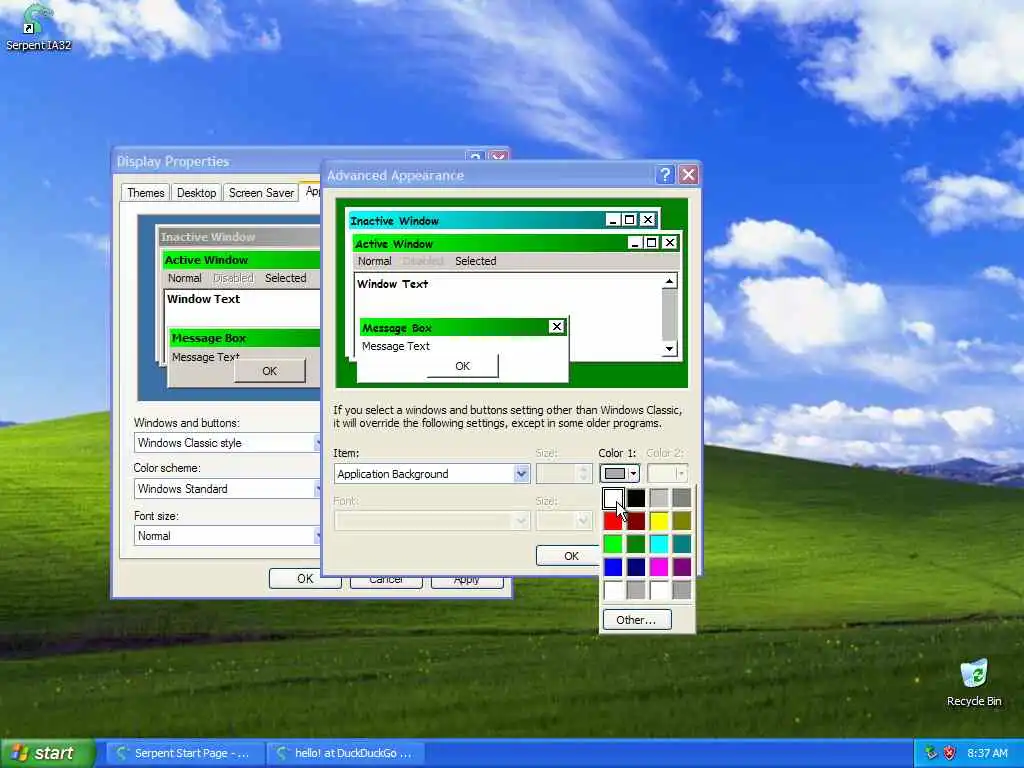The image size is (1024, 768).
Task: Pick the bright red color swatch
Action: coord(613,521)
